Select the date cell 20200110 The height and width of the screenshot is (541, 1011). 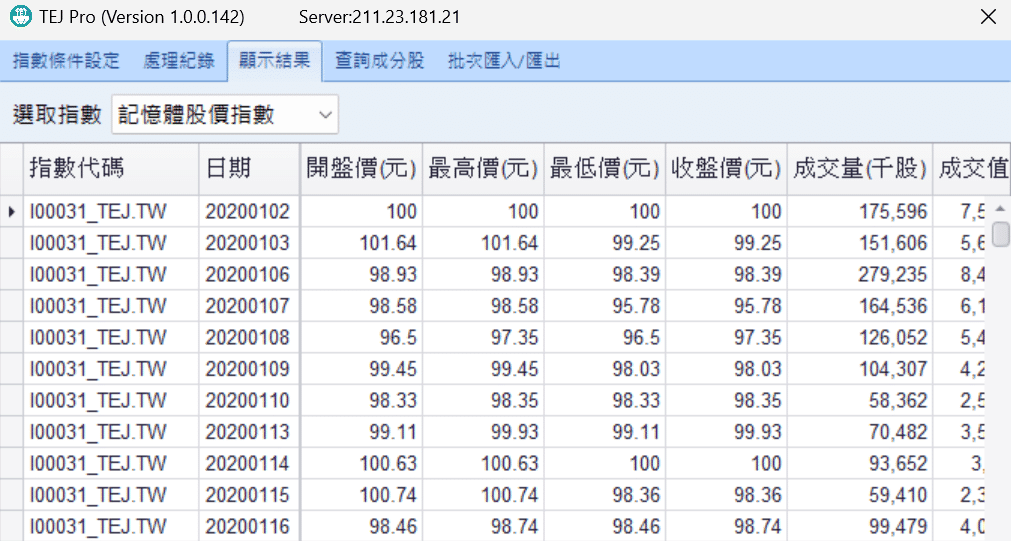click(247, 401)
